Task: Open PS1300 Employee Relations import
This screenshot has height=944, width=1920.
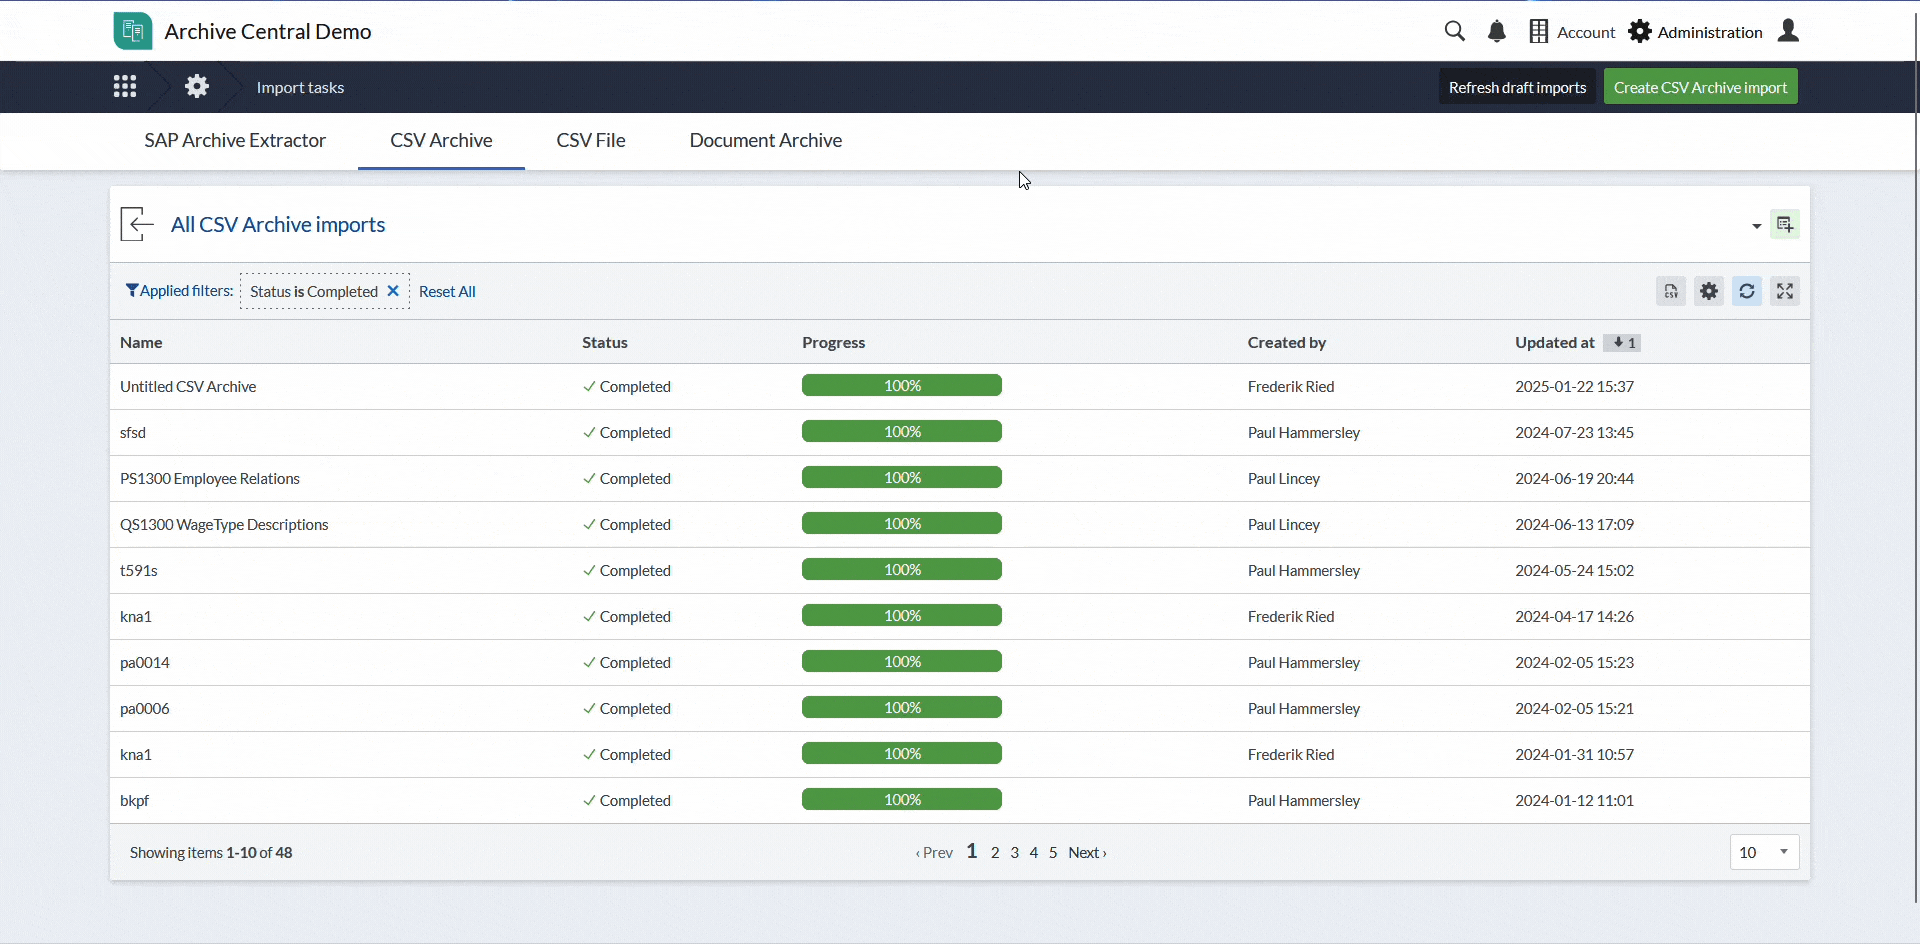Action: coord(960,479)
